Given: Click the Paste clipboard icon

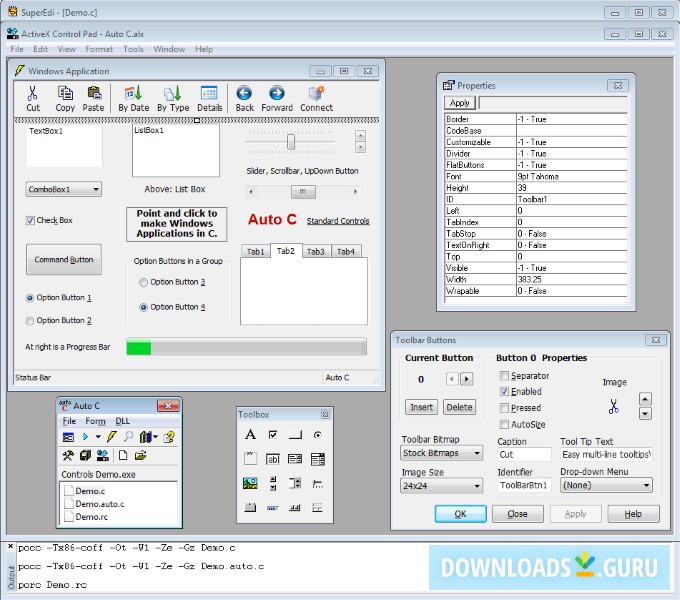Looking at the screenshot, I should click(93, 93).
